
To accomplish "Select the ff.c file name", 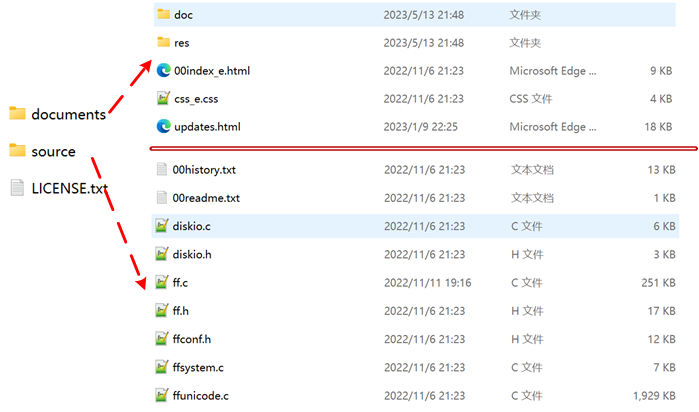I will pos(181,283).
